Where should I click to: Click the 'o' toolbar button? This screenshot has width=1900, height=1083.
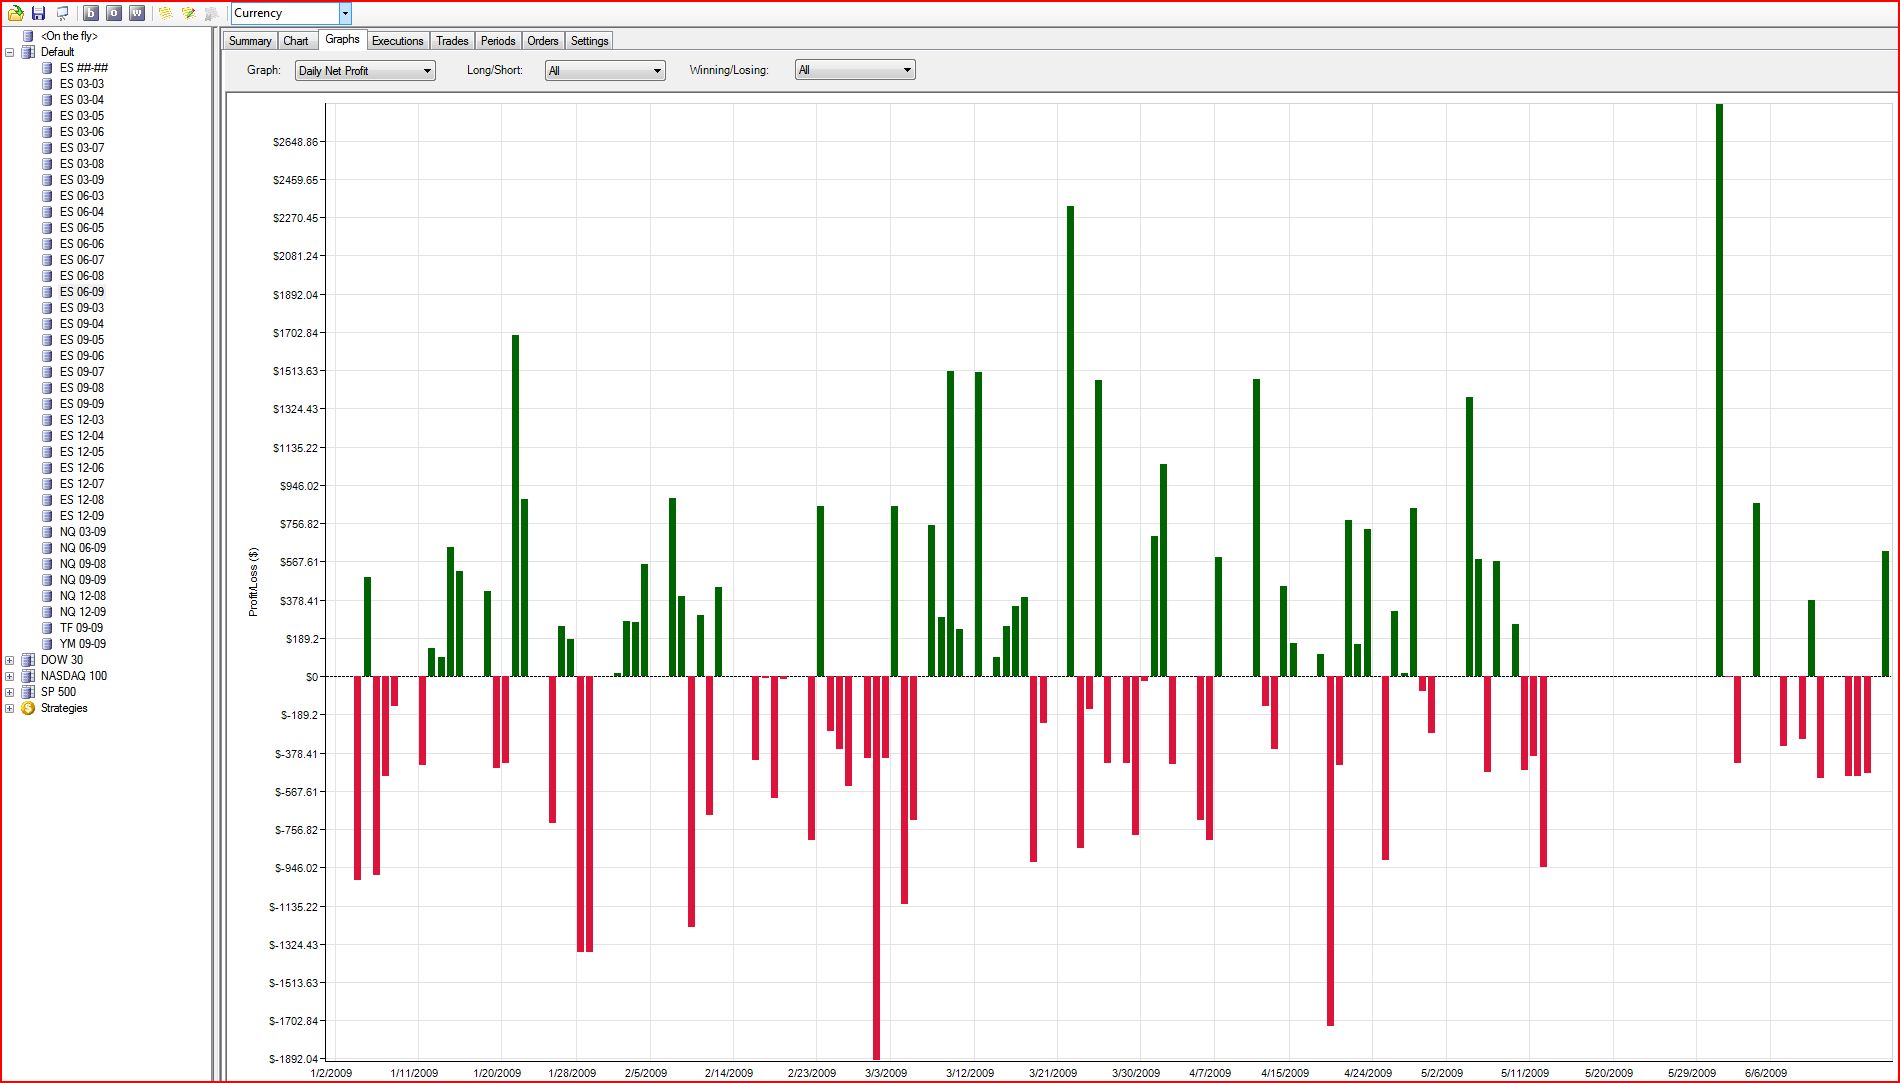point(114,13)
